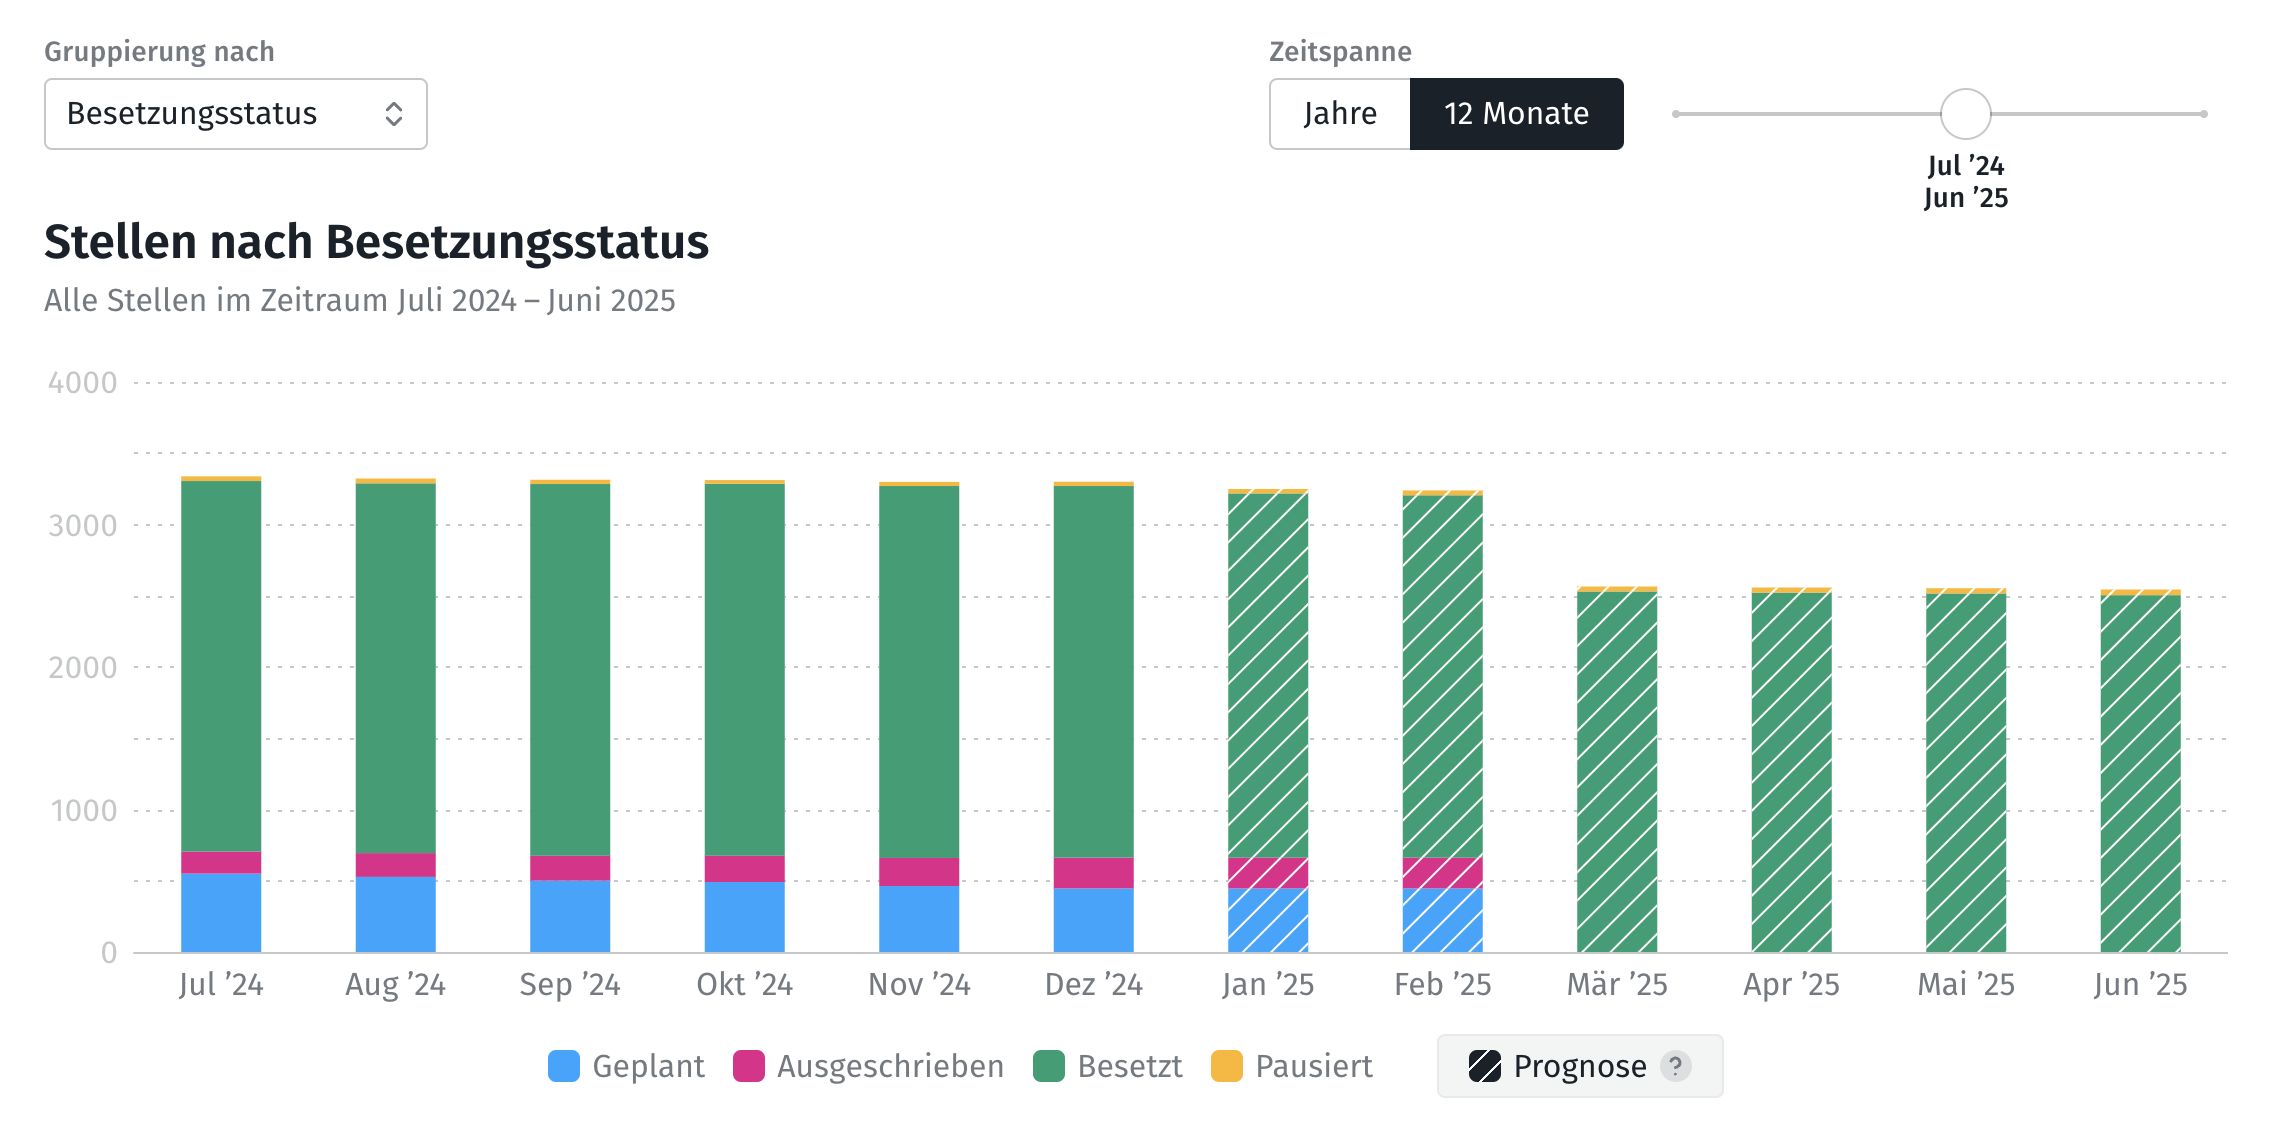This screenshot has height=1146, width=2274.
Task: Toggle the Ausgeschrieben legend swatch
Action: pos(749,1066)
